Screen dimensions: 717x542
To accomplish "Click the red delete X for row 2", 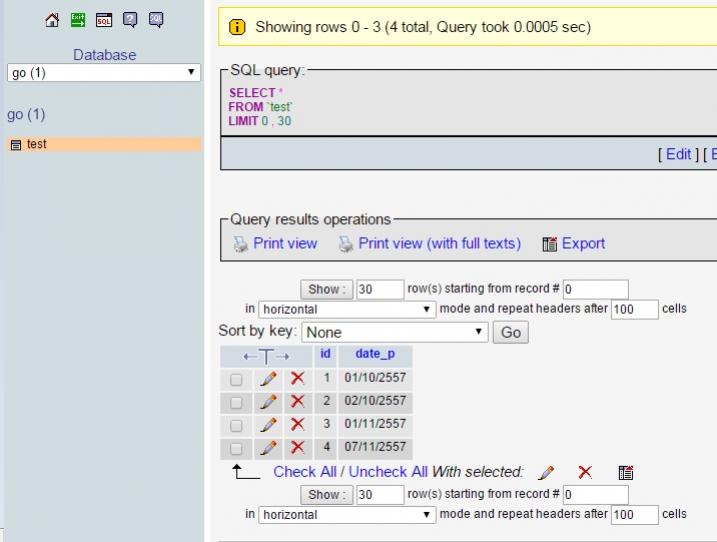I will (x=297, y=402).
